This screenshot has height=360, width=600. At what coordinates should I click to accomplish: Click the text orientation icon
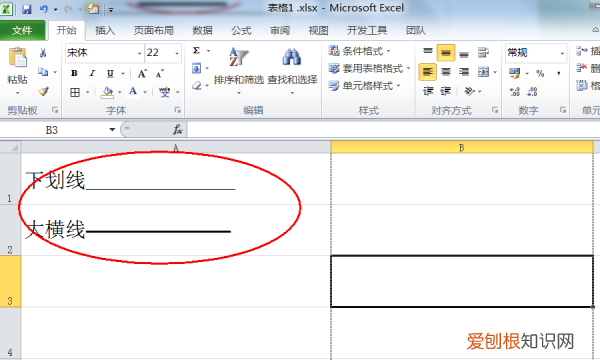pyautogui.click(x=469, y=91)
